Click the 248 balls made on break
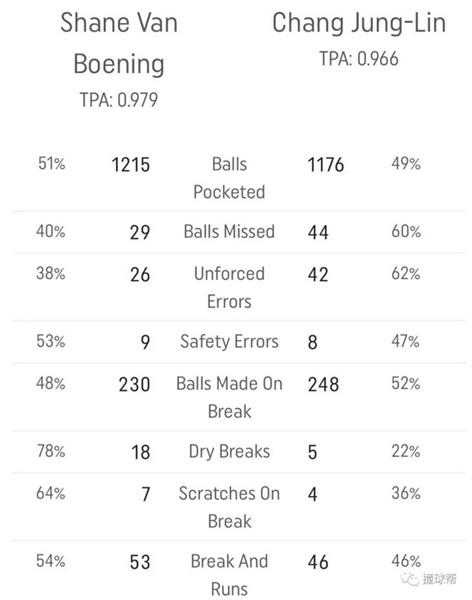 tap(323, 385)
